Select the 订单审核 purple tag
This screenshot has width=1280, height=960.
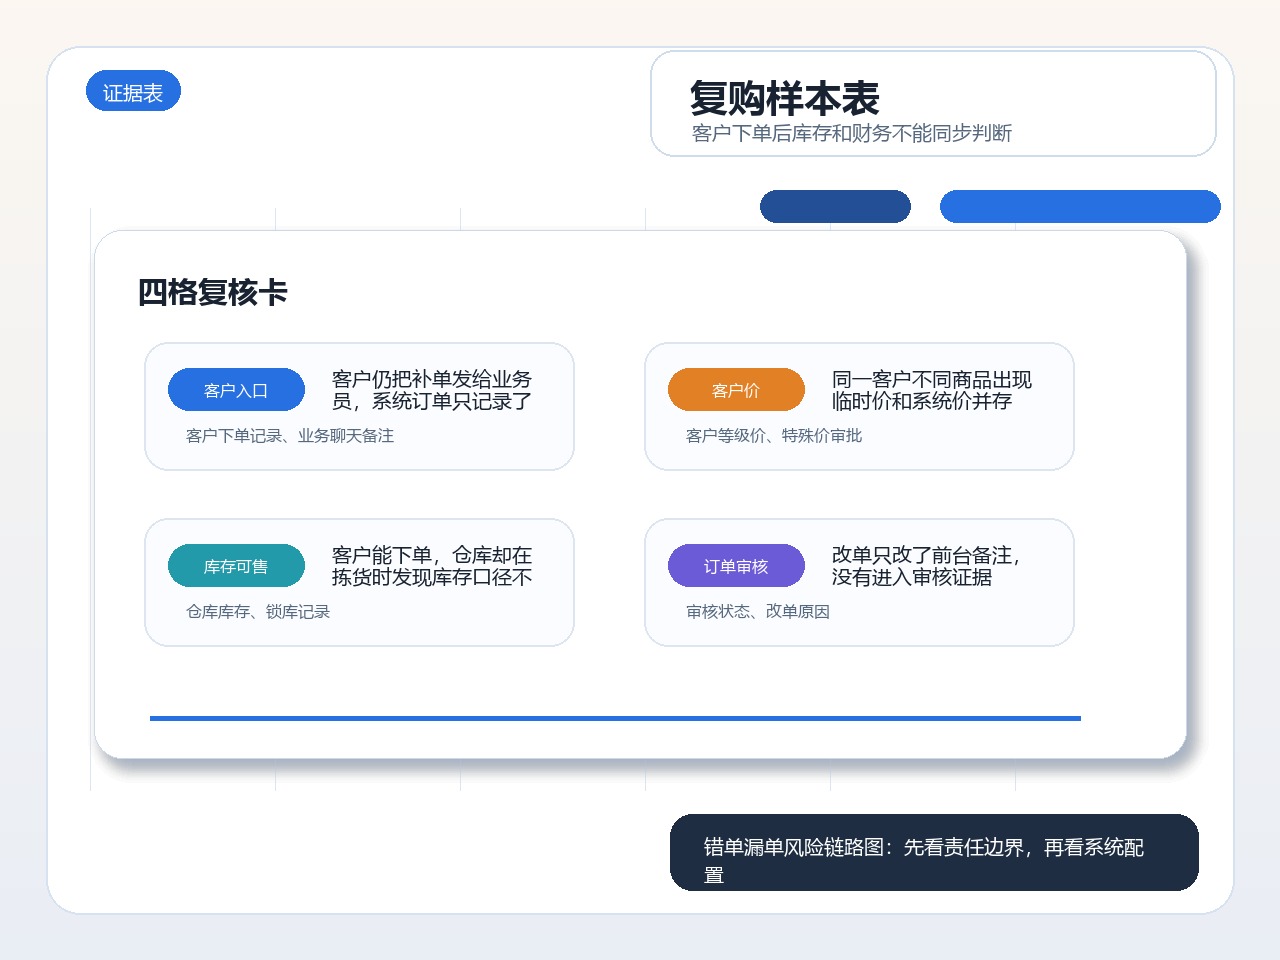pyautogui.click(x=736, y=566)
